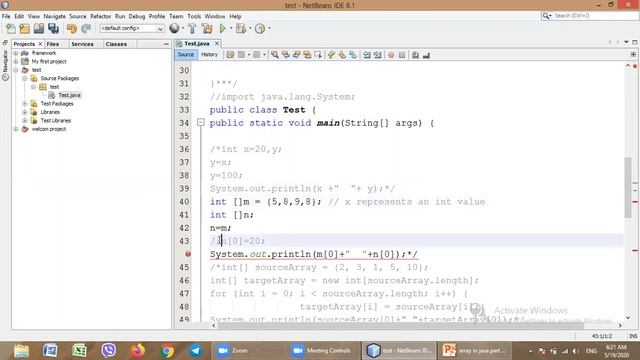Expand the Libraries node
Image resolution: width=640 pixels, height=360 pixels.
pyautogui.click(x=24, y=112)
